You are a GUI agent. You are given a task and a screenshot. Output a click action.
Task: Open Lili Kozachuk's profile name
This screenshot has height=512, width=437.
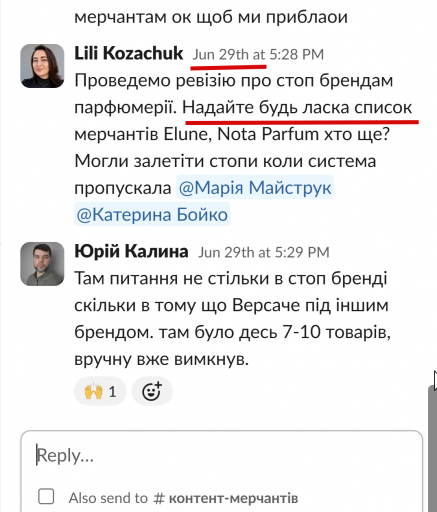(129, 53)
